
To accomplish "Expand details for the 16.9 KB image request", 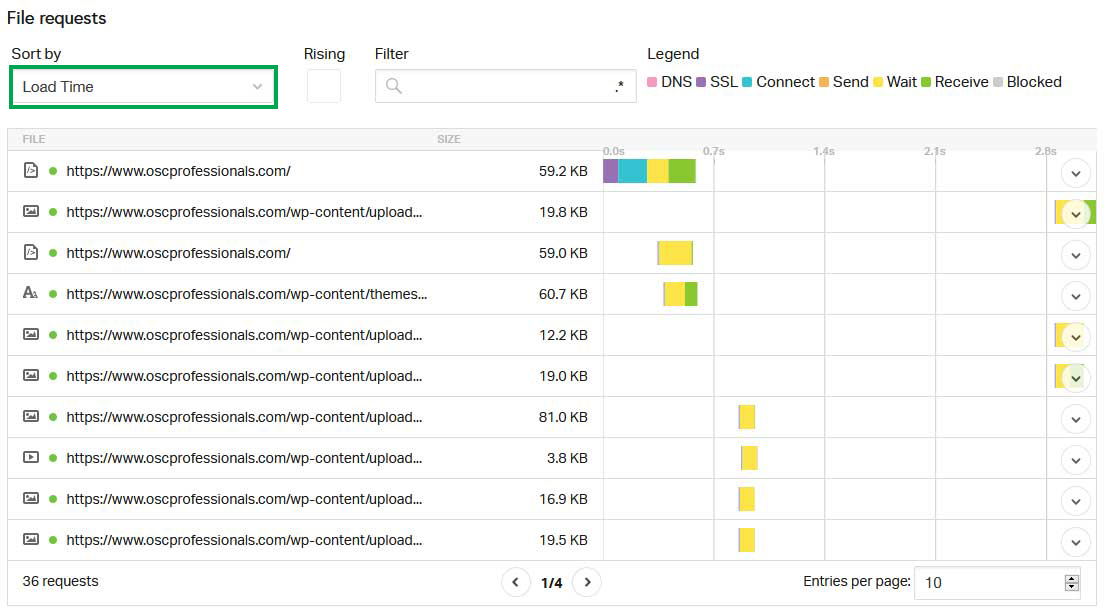I will (x=1075, y=500).
